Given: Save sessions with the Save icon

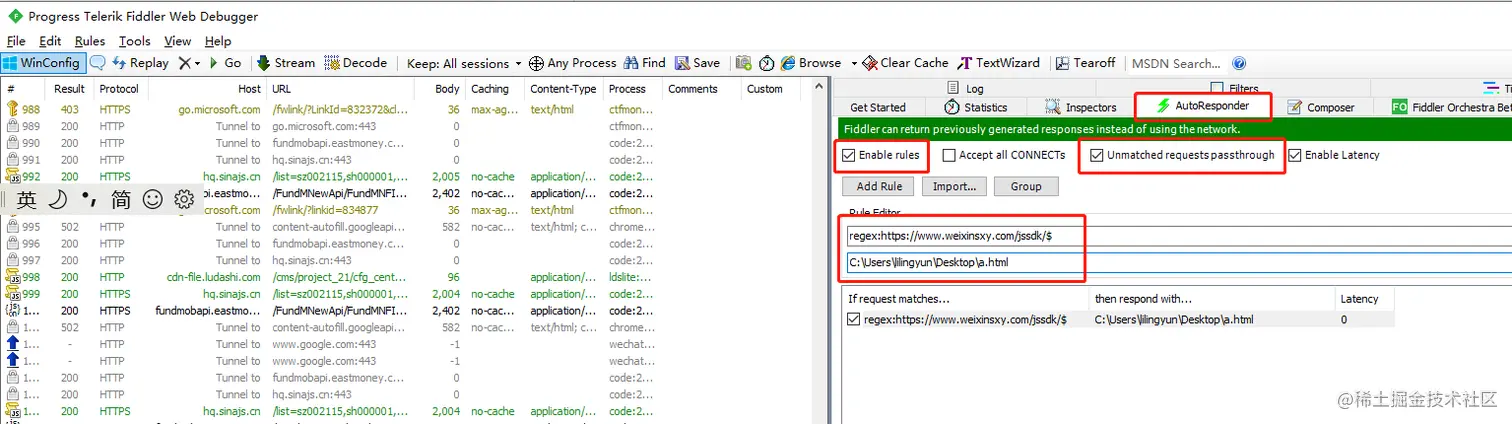Looking at the screenshot, I should tap(697, 62).
